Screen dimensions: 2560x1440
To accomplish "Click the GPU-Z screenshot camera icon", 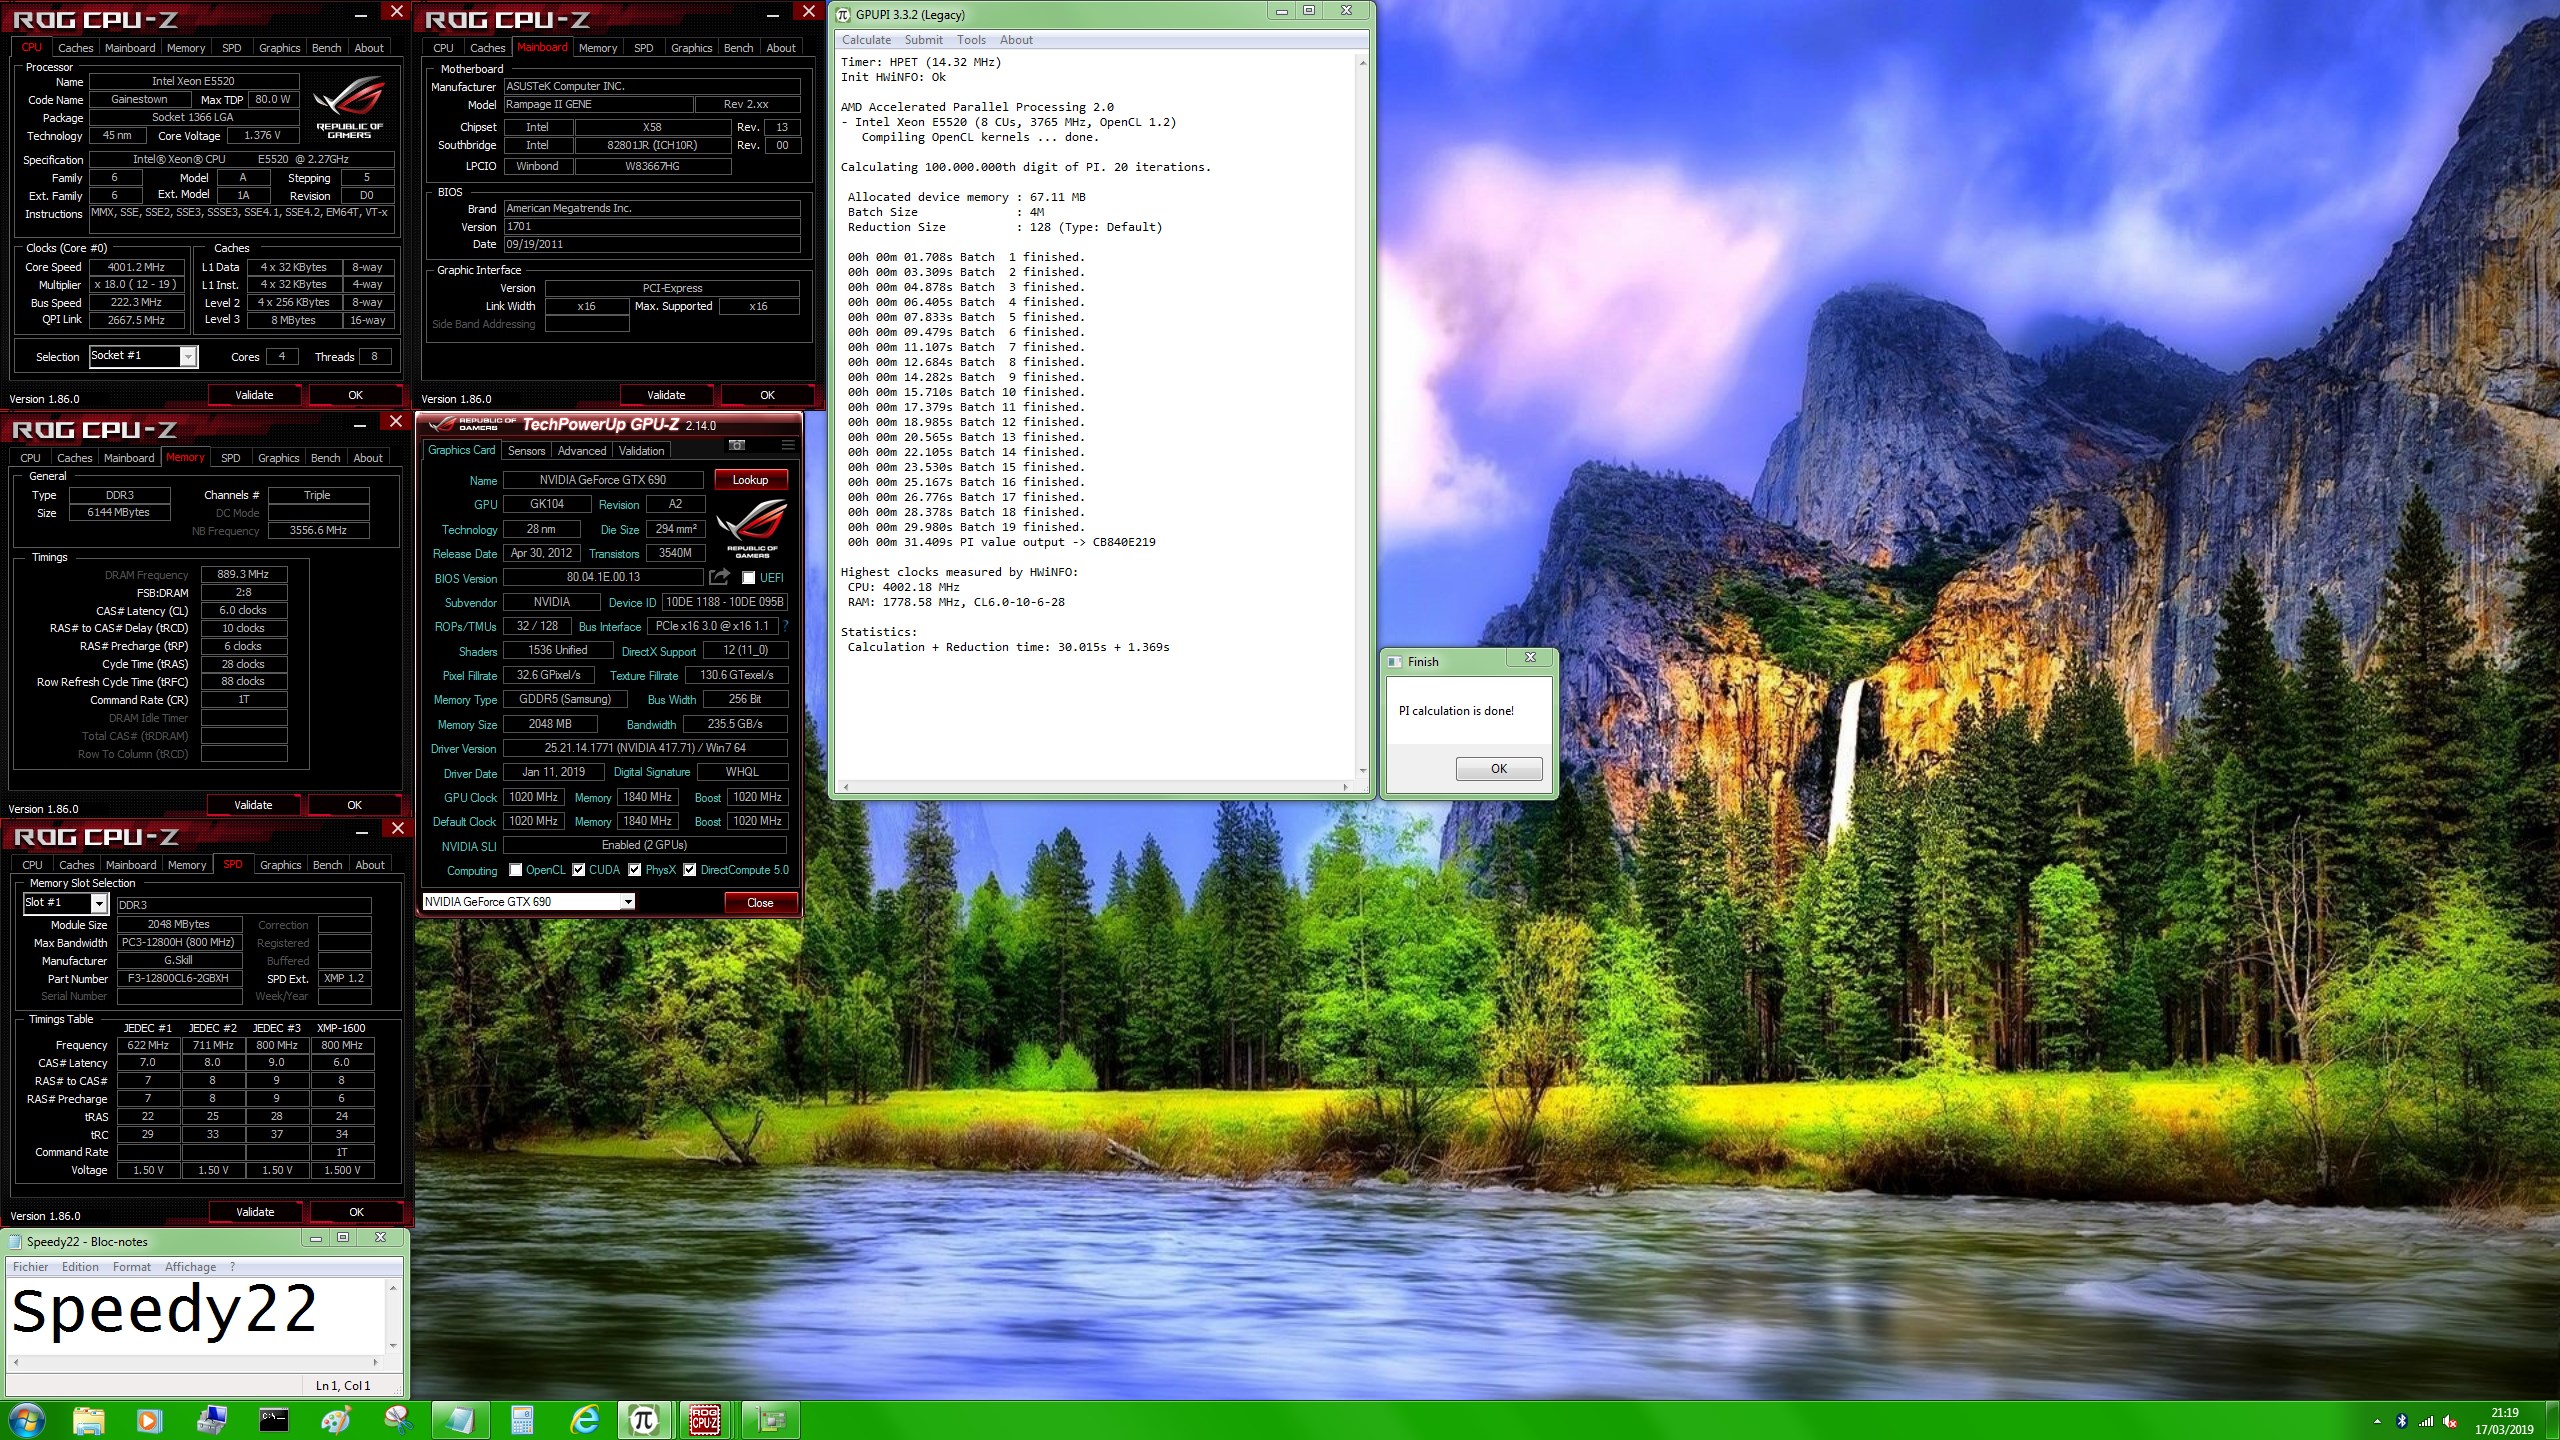I will tap(737, 446).
